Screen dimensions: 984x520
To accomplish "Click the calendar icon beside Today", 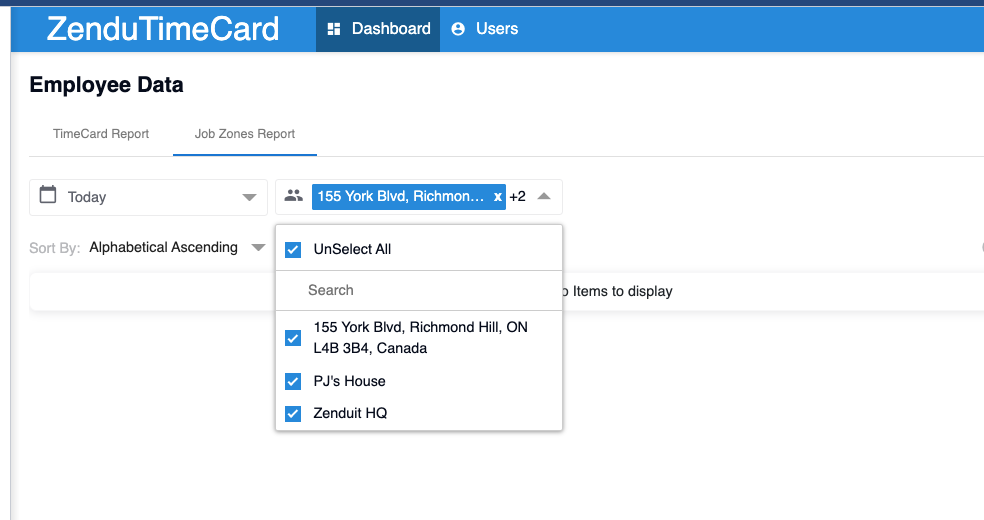I will [48, 194].
